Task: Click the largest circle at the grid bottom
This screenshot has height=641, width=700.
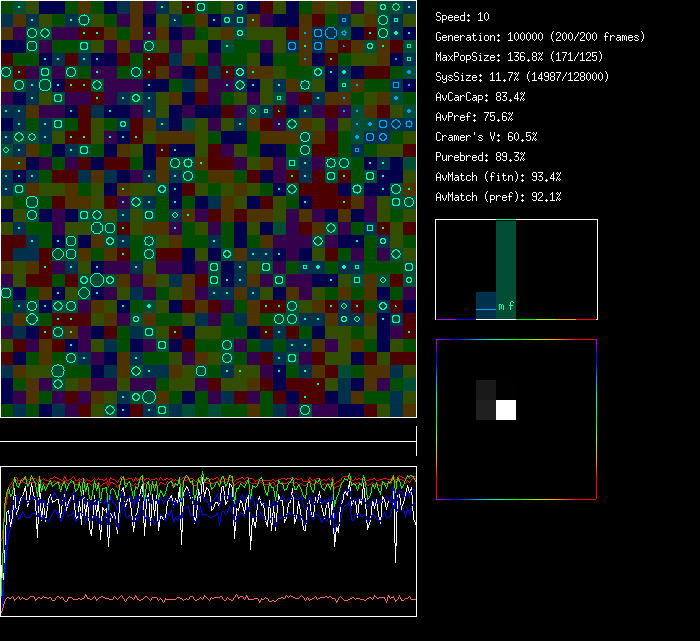Action: 149,397
